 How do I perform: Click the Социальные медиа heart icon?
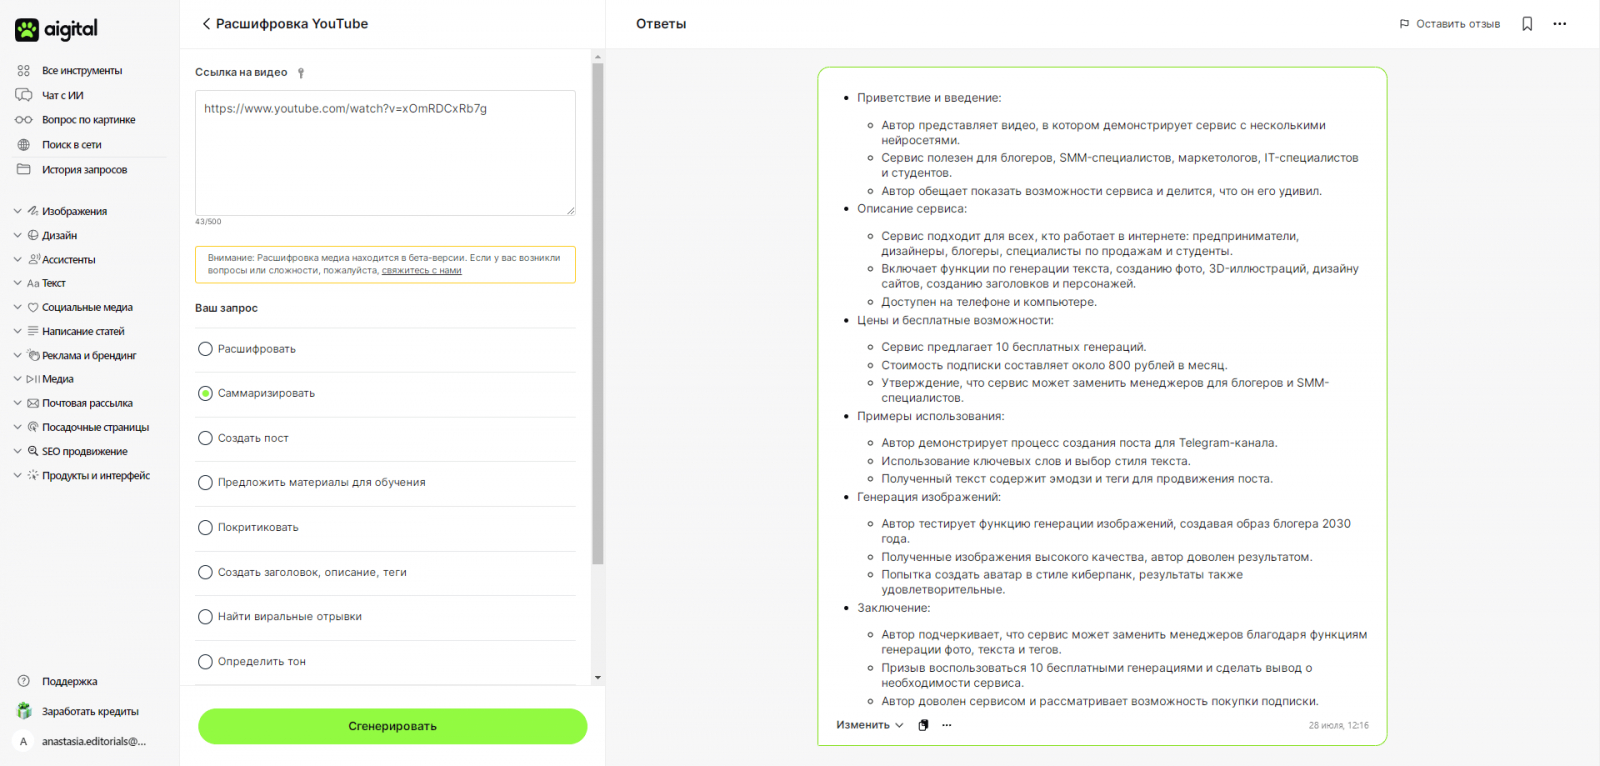point(33,307)
